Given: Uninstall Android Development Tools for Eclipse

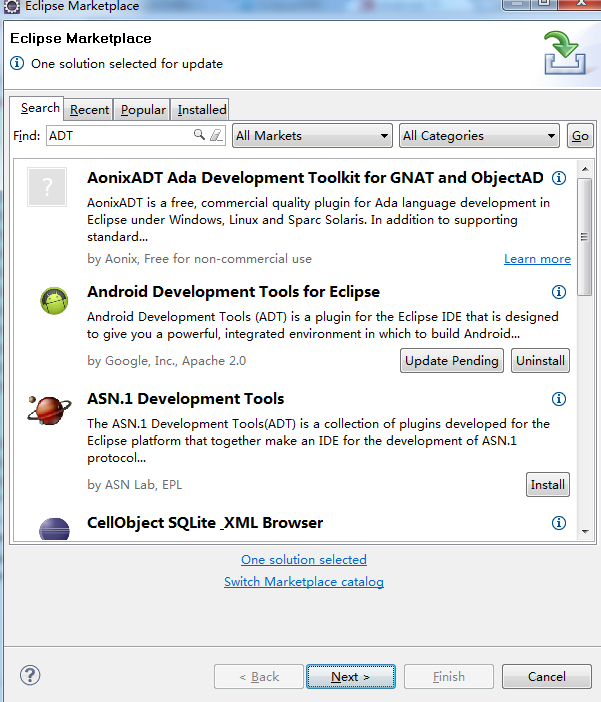Looking at the screenshot, I should pos(541,361).
